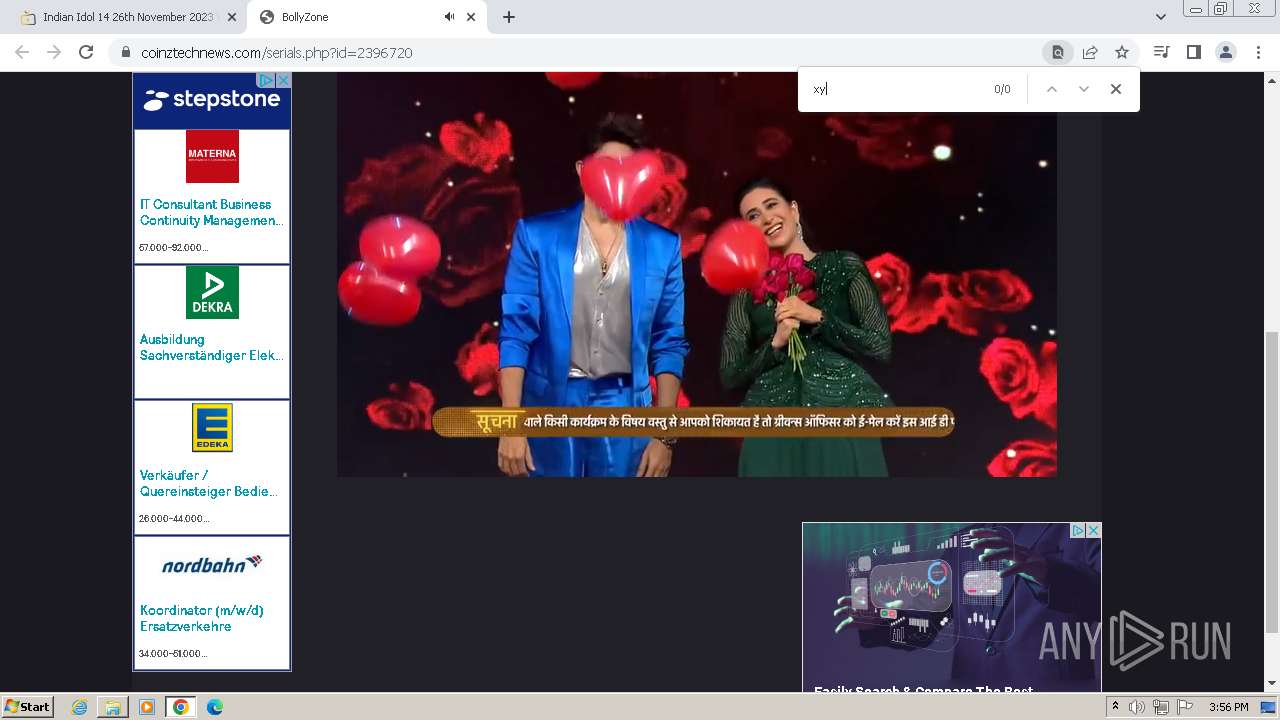This screenshot has width=1280, height=720.
Task: Reload the current page
Action: point(86,52)
